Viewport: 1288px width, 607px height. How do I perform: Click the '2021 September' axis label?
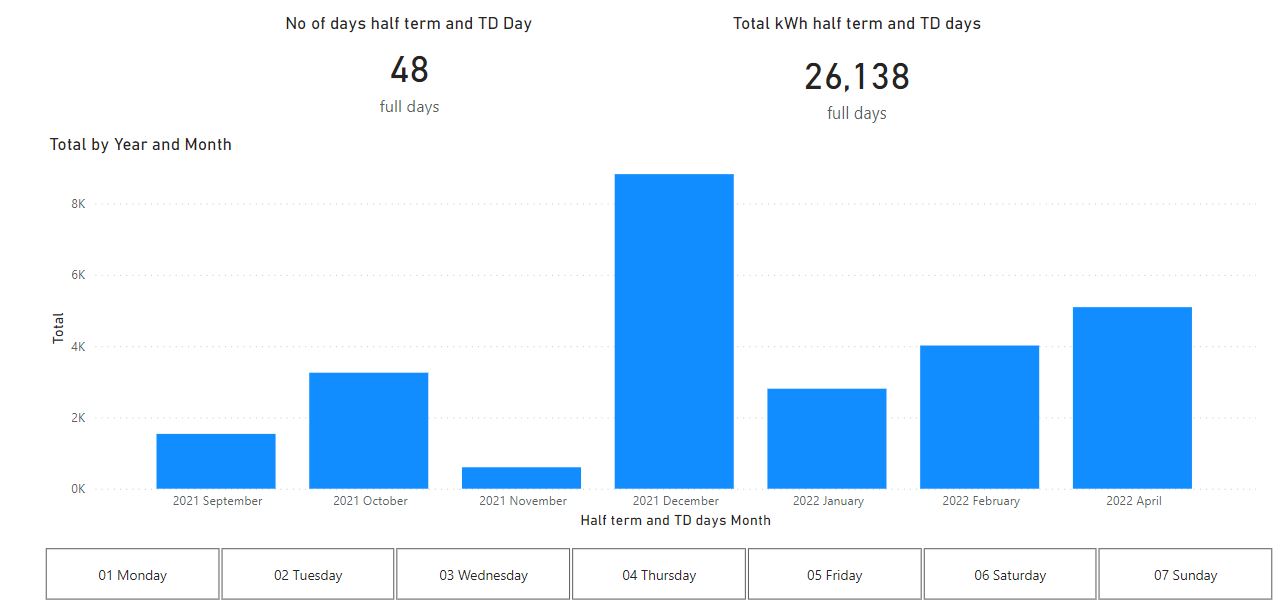click(217, 501)
